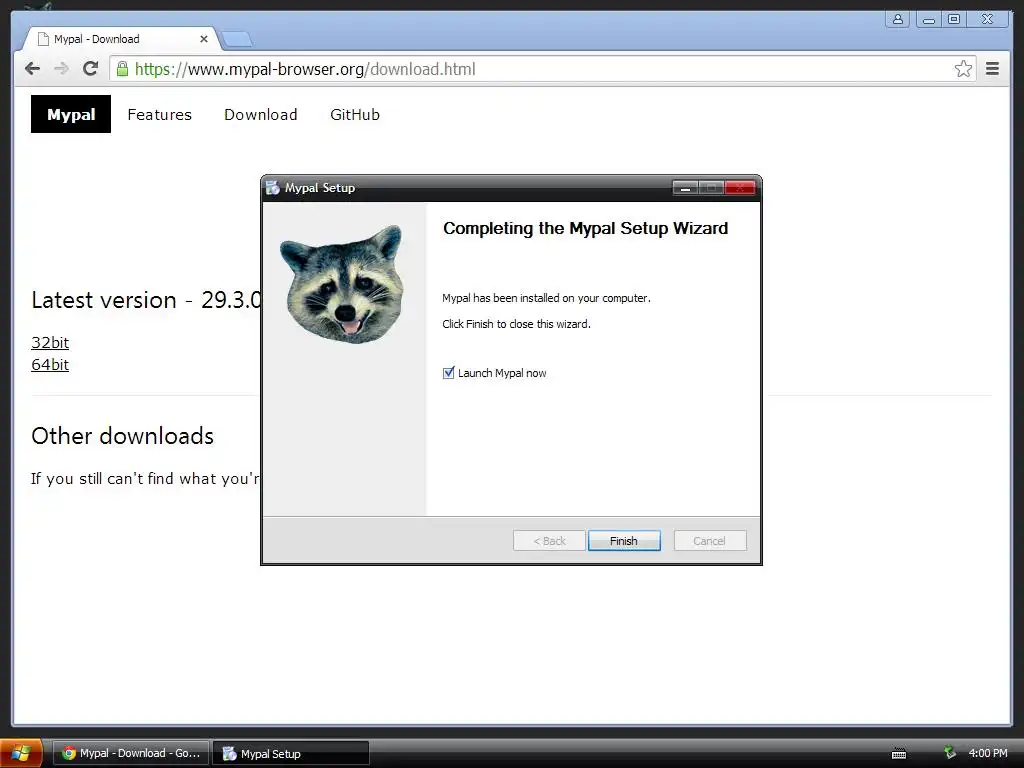Click the Chrome user profile icon

coord(898,19)
